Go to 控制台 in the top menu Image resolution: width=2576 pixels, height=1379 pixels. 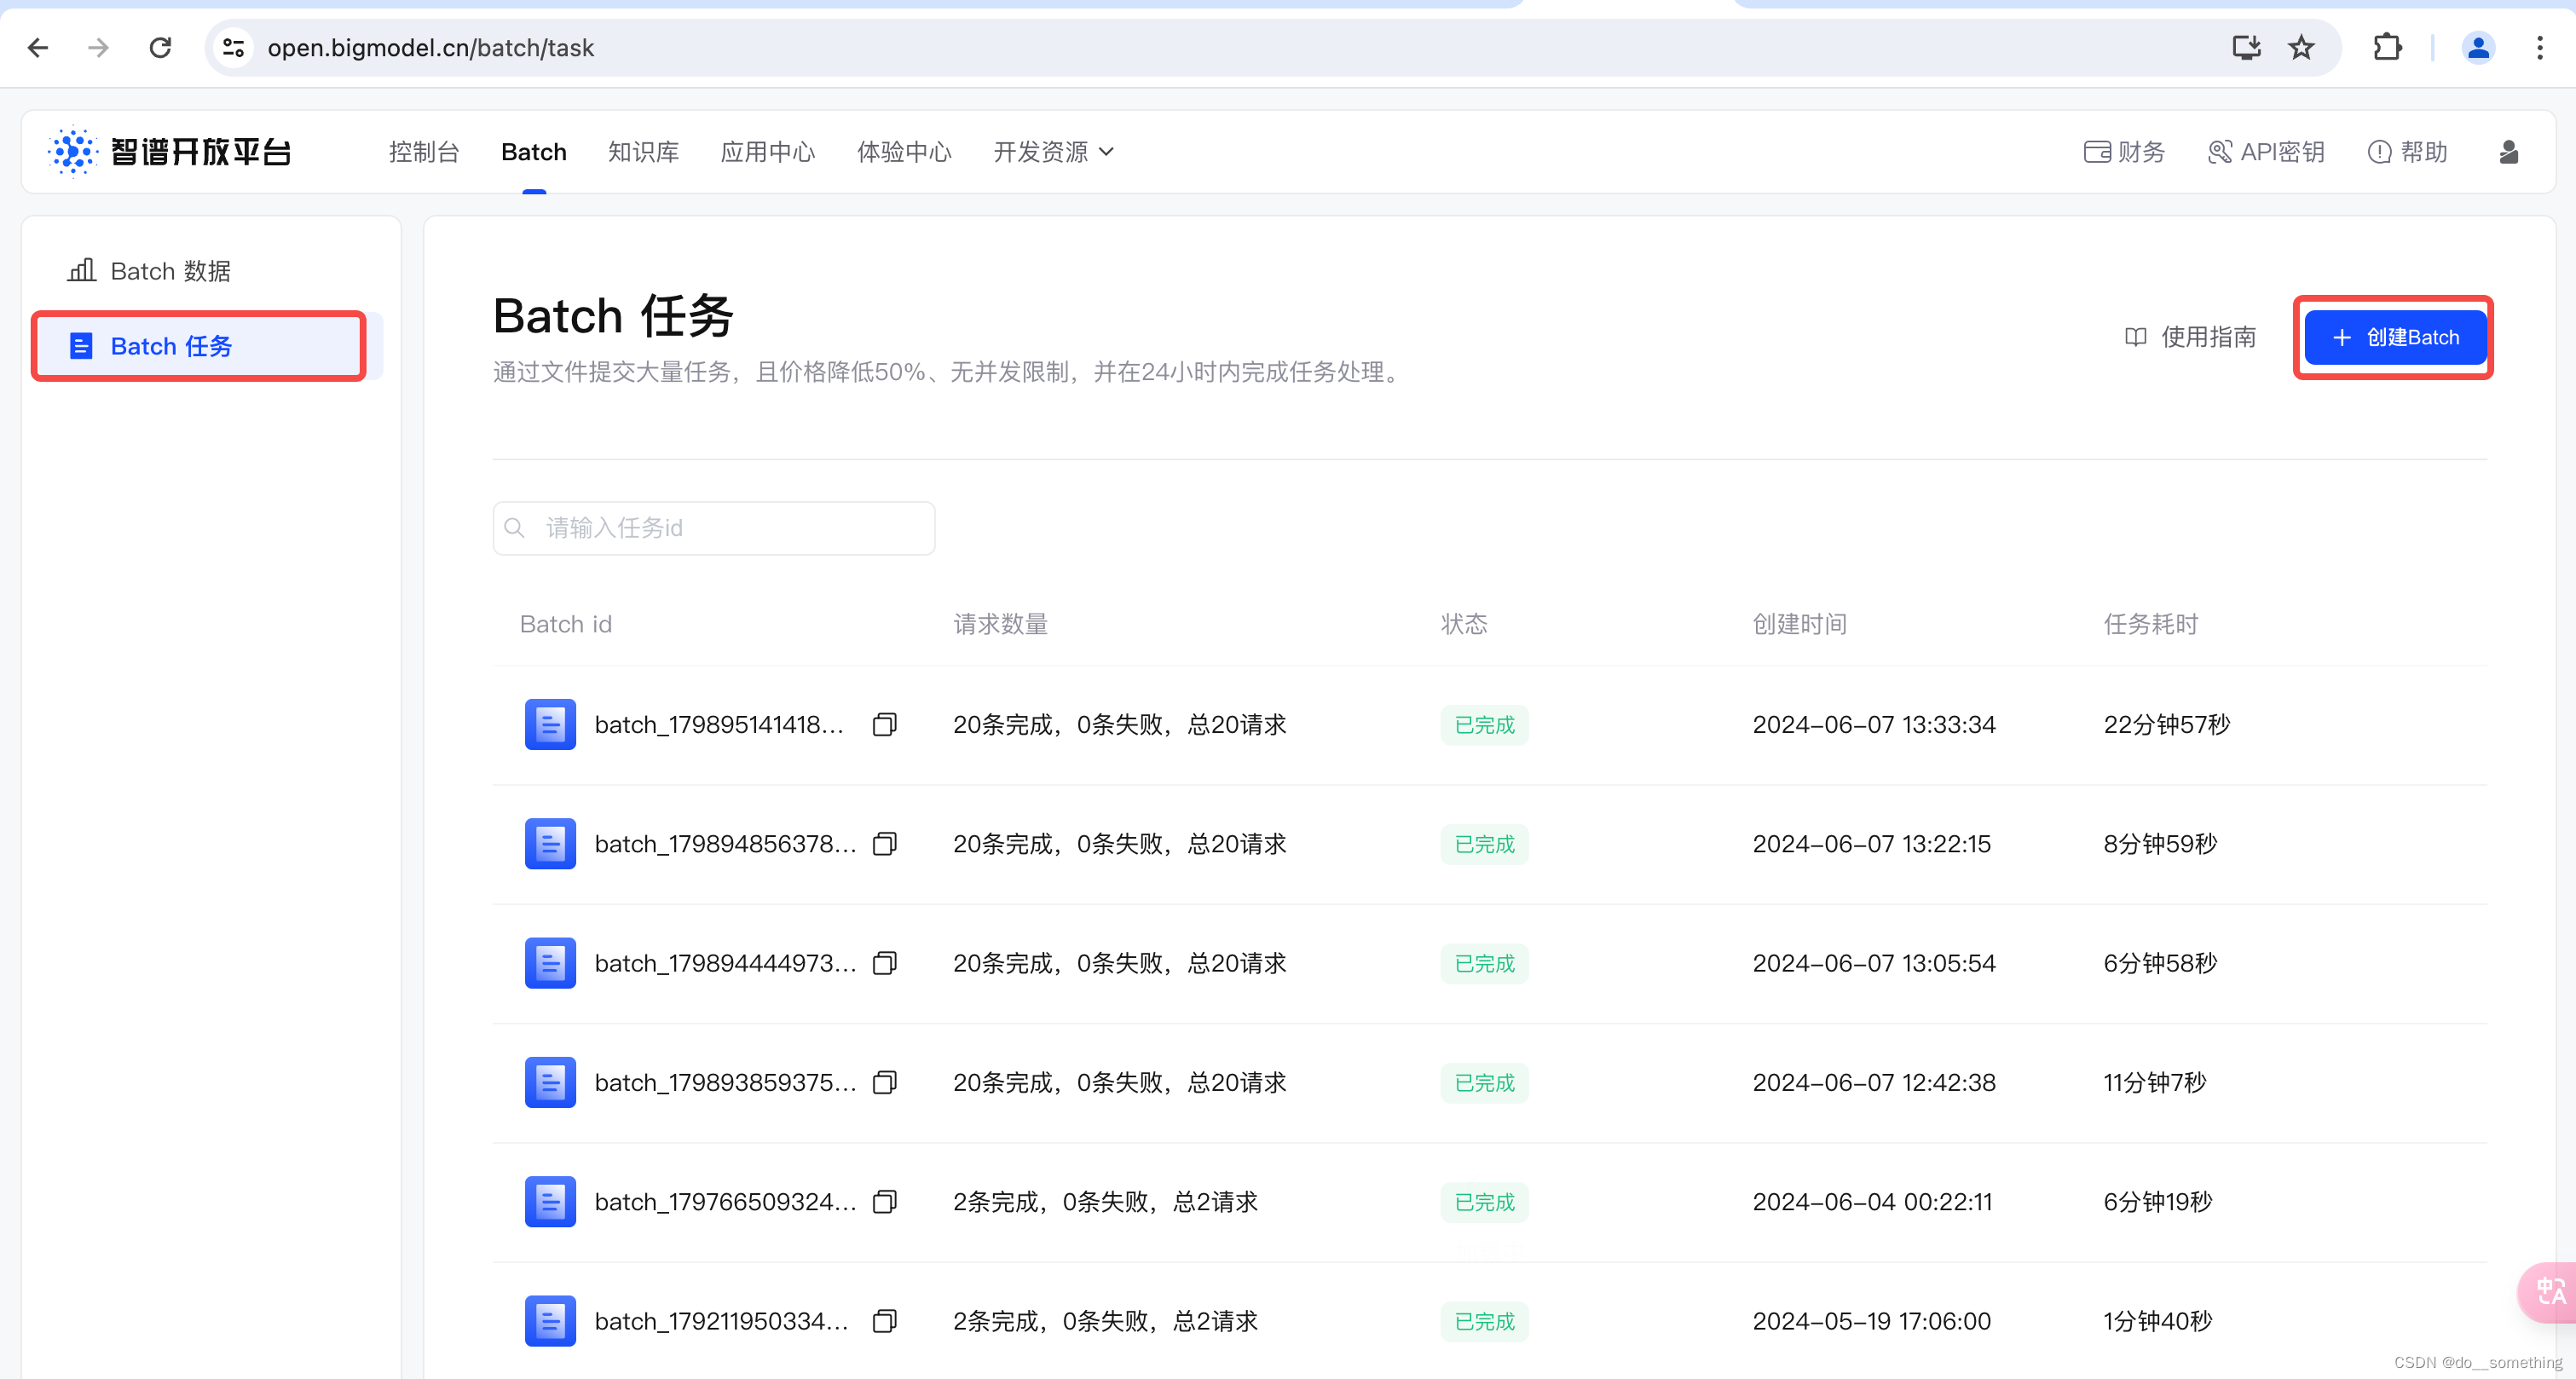click(x=424, y=151)
